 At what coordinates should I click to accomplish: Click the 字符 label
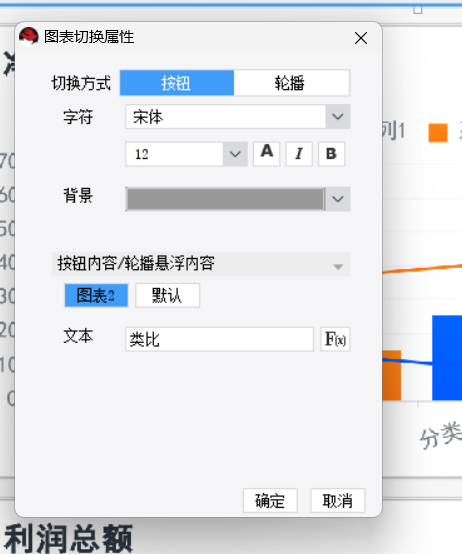[x=78, y=117]
